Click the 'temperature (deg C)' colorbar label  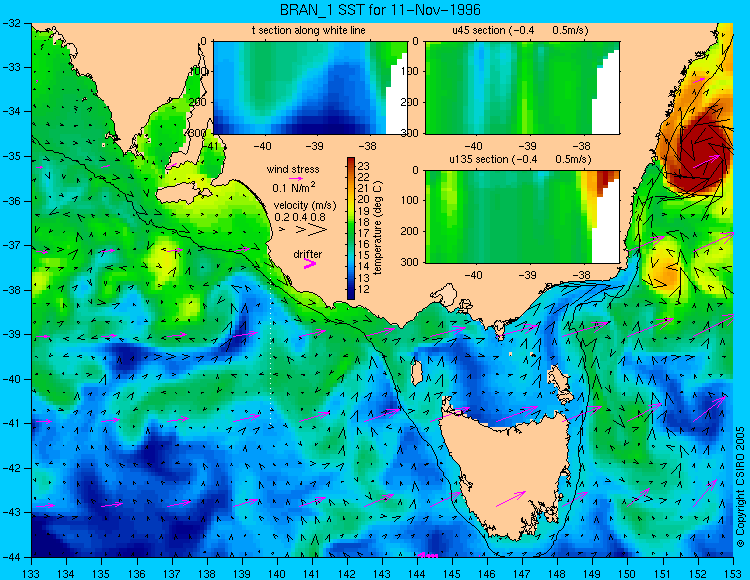[x=378, y=228]
